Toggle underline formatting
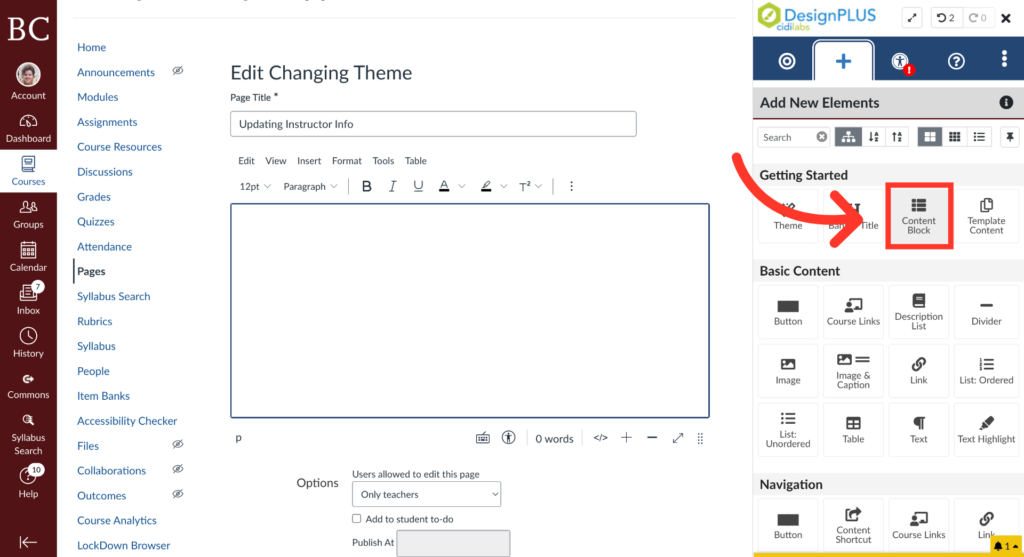The width and height of the screenshot is (1024, 557). 418,186
